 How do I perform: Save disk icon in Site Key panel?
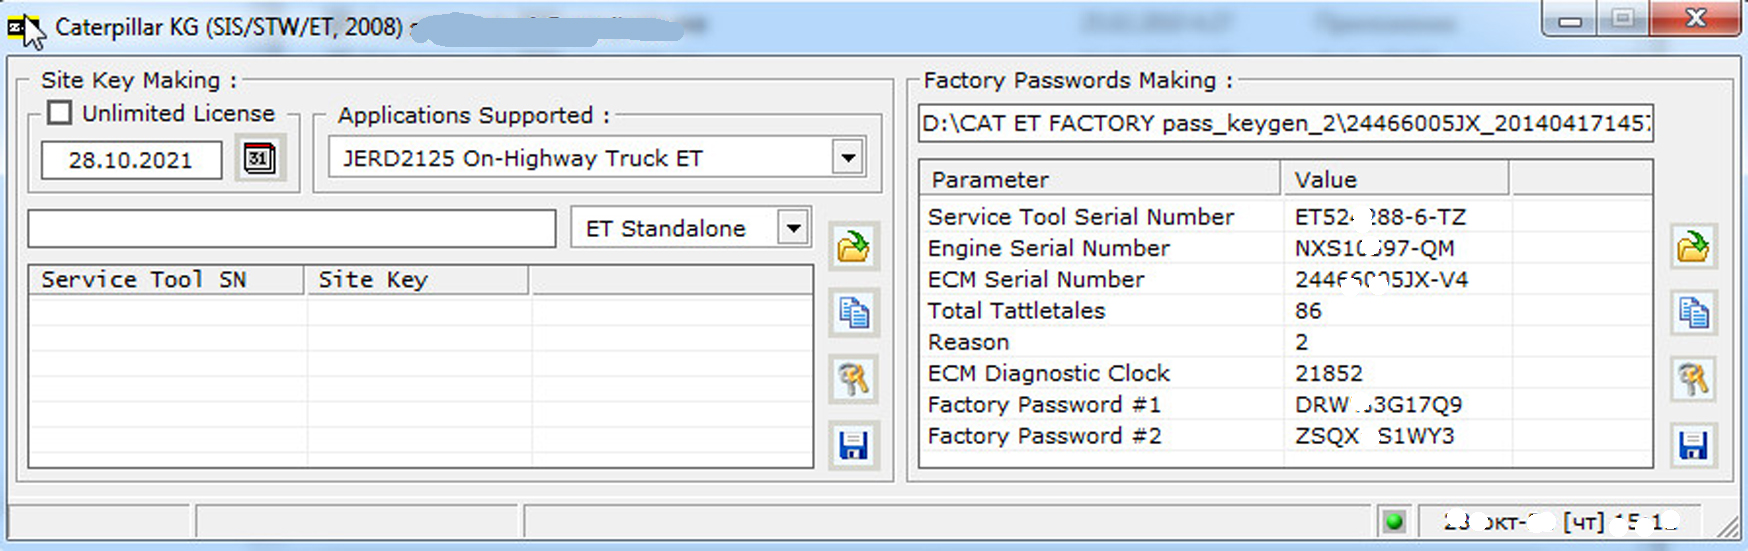point(853,445)
